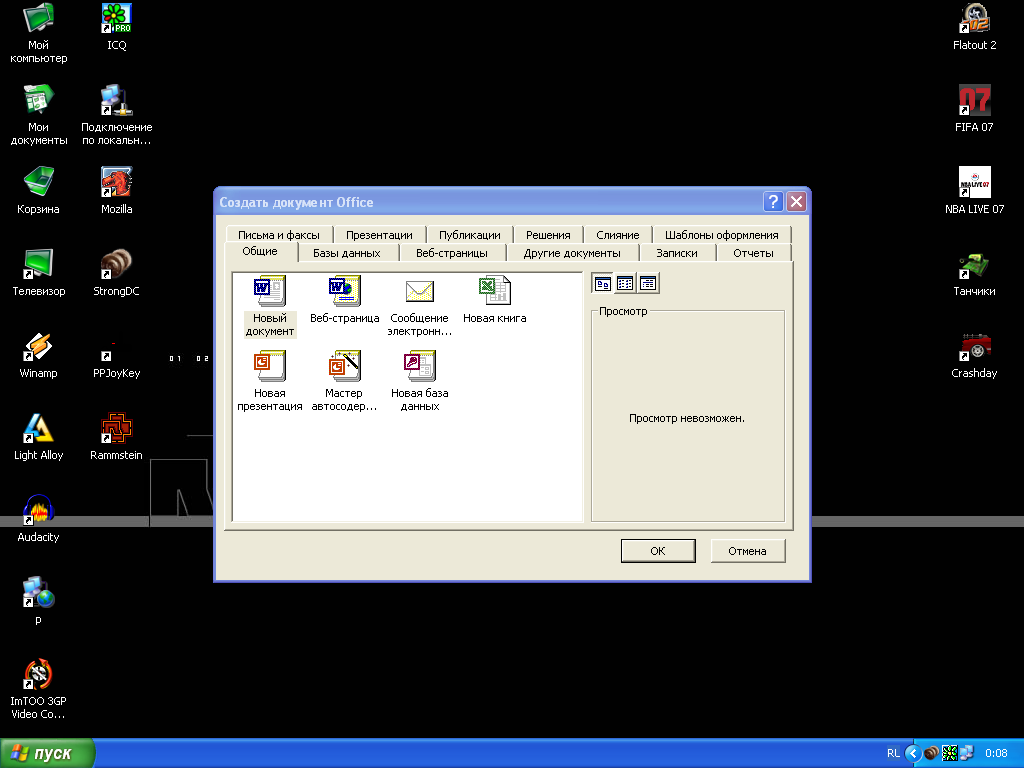This screenshot has width=1024, height=768.
Task: Select ICQ desktop shortcut
Action: 117,27
